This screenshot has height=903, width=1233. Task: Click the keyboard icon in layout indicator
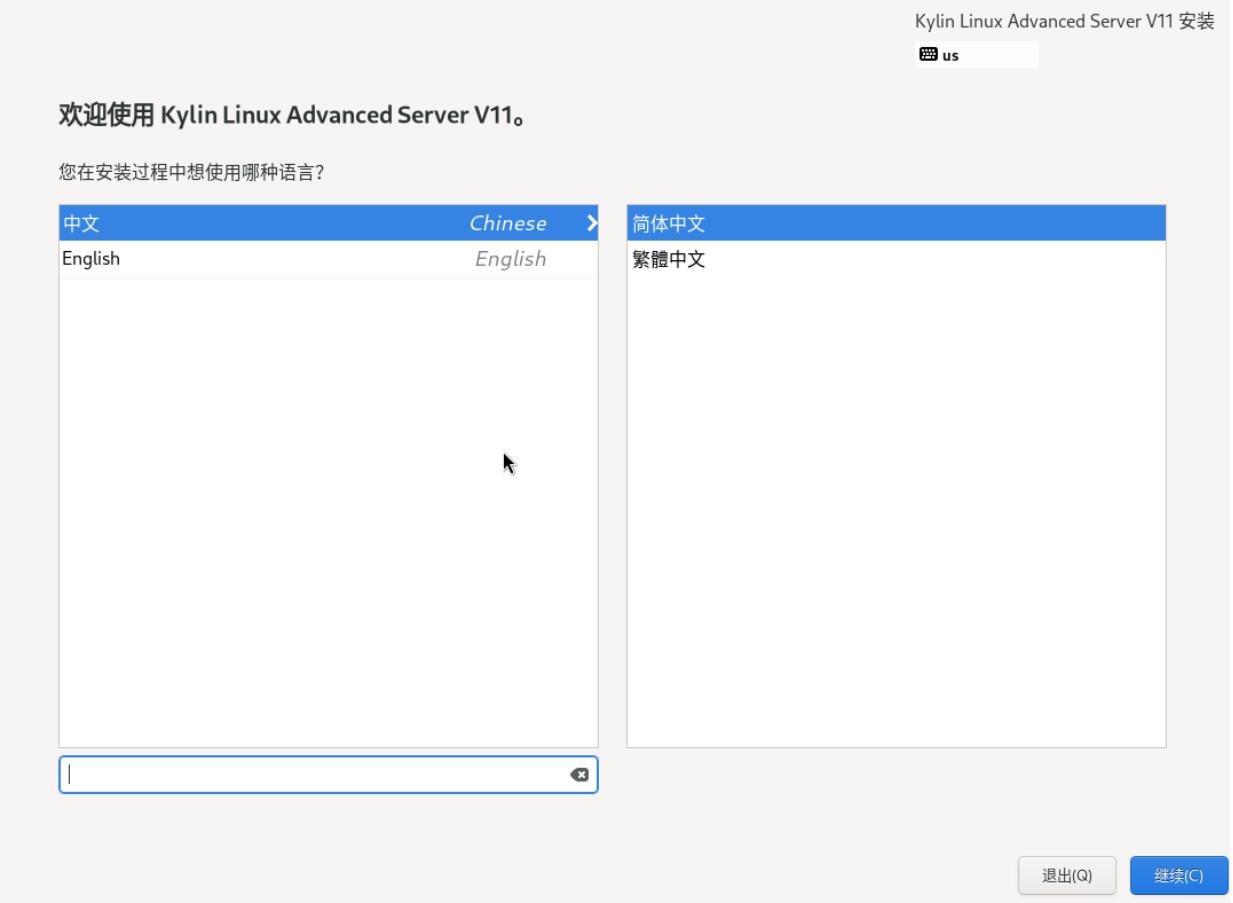[x=926, y=55]
